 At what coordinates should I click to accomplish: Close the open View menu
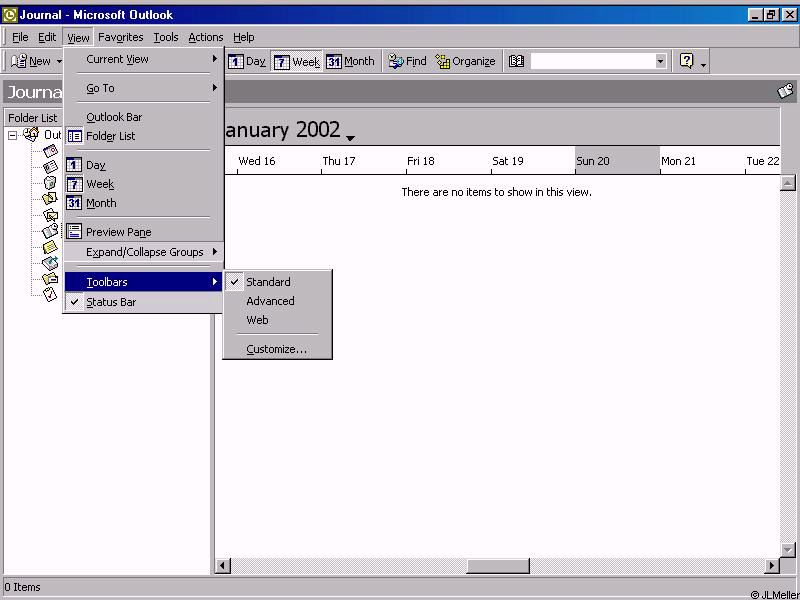78,37
